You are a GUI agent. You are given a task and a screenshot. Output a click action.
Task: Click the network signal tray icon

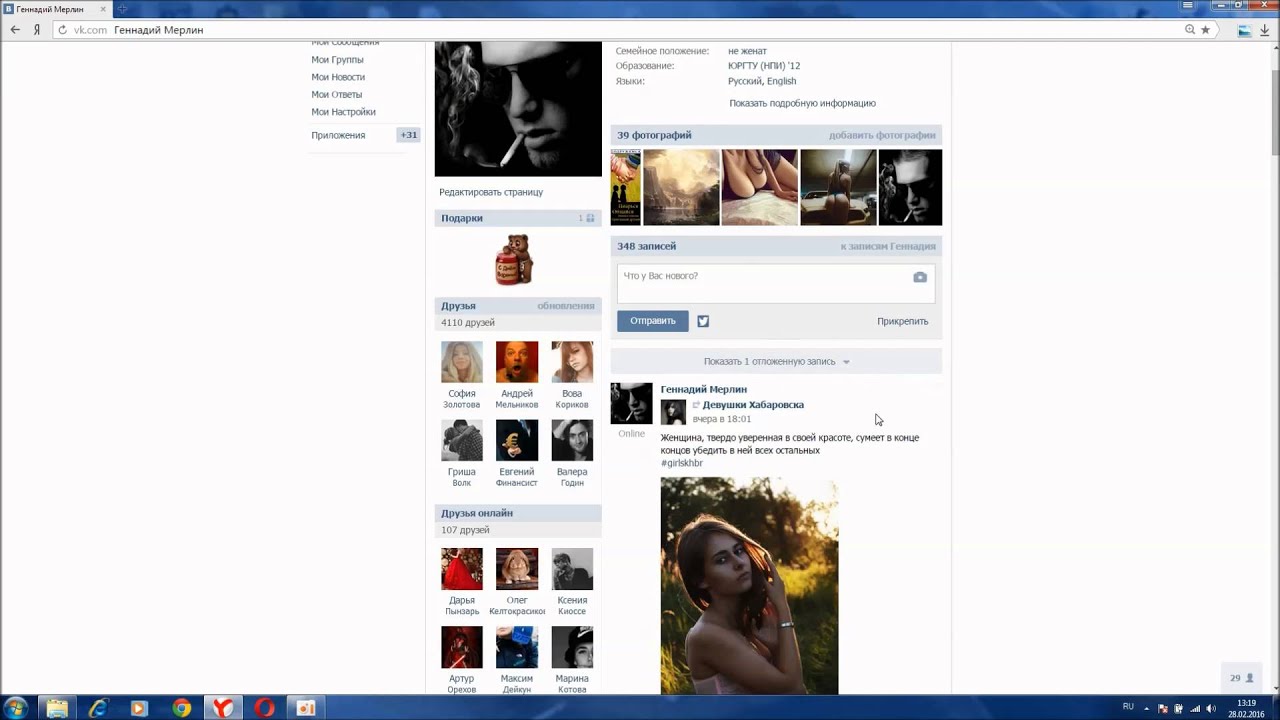[1195, 708]
